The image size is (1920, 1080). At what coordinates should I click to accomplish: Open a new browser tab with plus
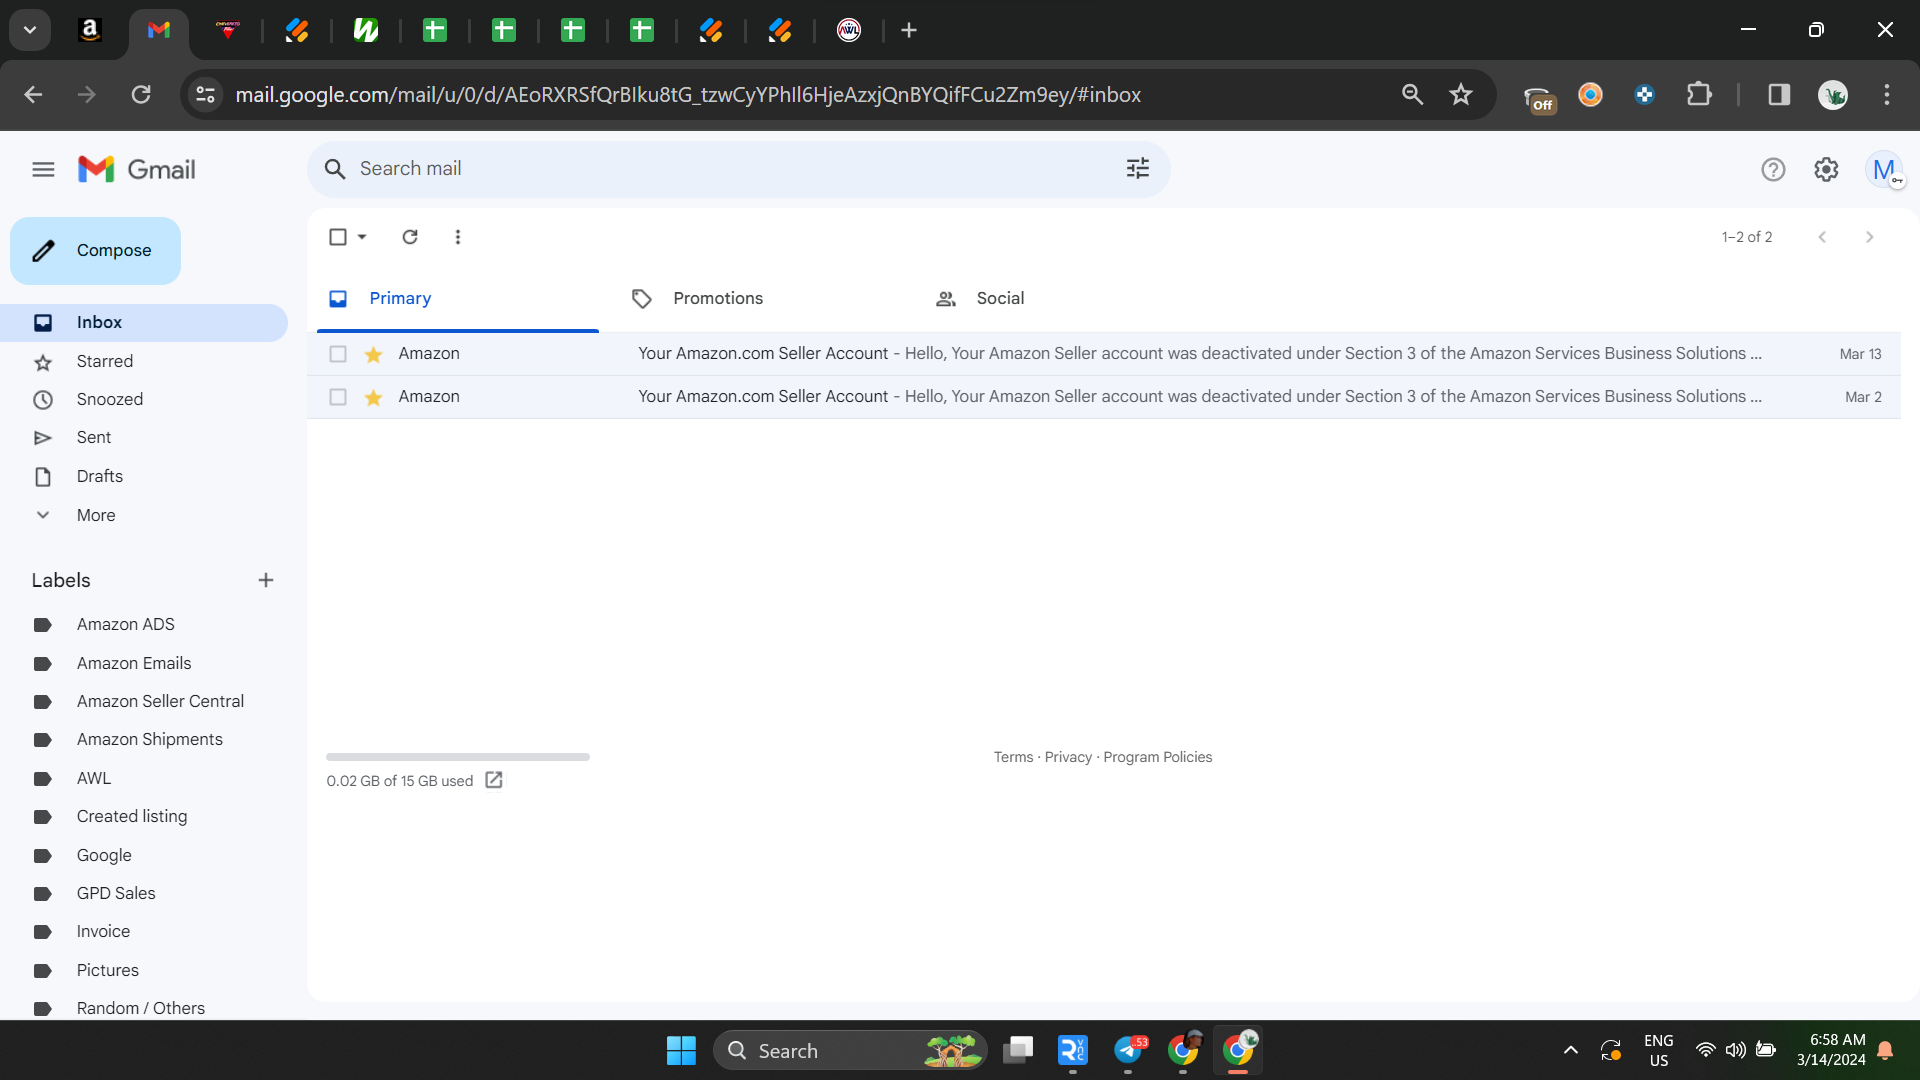tap(909, 30)
